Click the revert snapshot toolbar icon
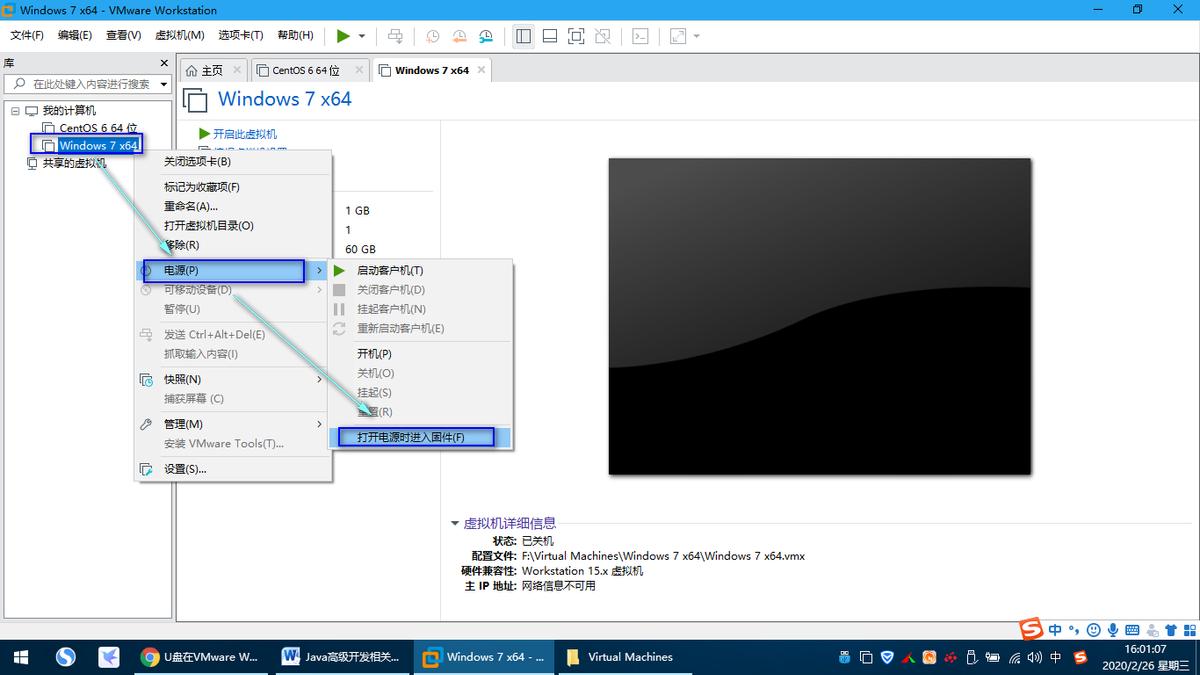The height and width of the screenshot is (675, 1200). (x=459, y=36)
